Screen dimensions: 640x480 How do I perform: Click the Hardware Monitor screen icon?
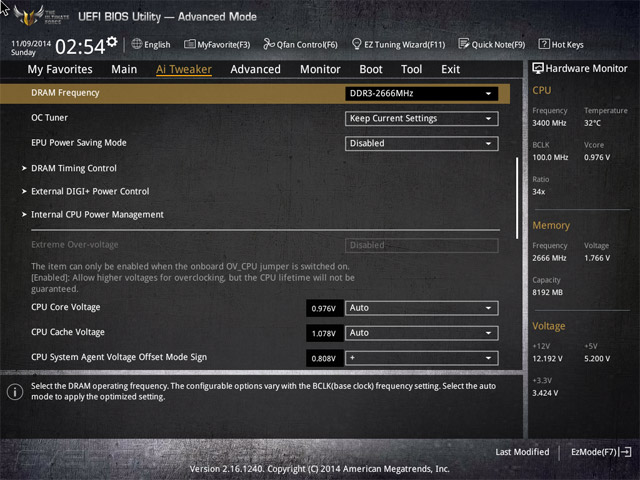[538, 69]
